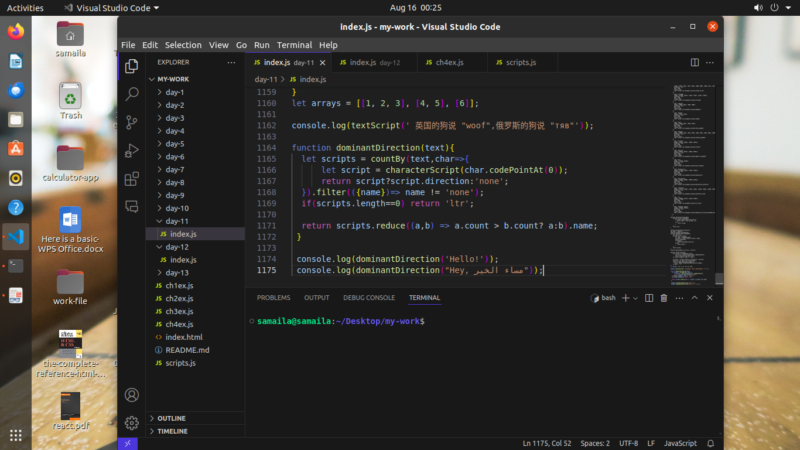Image resolution: width=800 pixels, height=450 pixels.
Task: Open the Selection menu
Action: coord(183,45)
